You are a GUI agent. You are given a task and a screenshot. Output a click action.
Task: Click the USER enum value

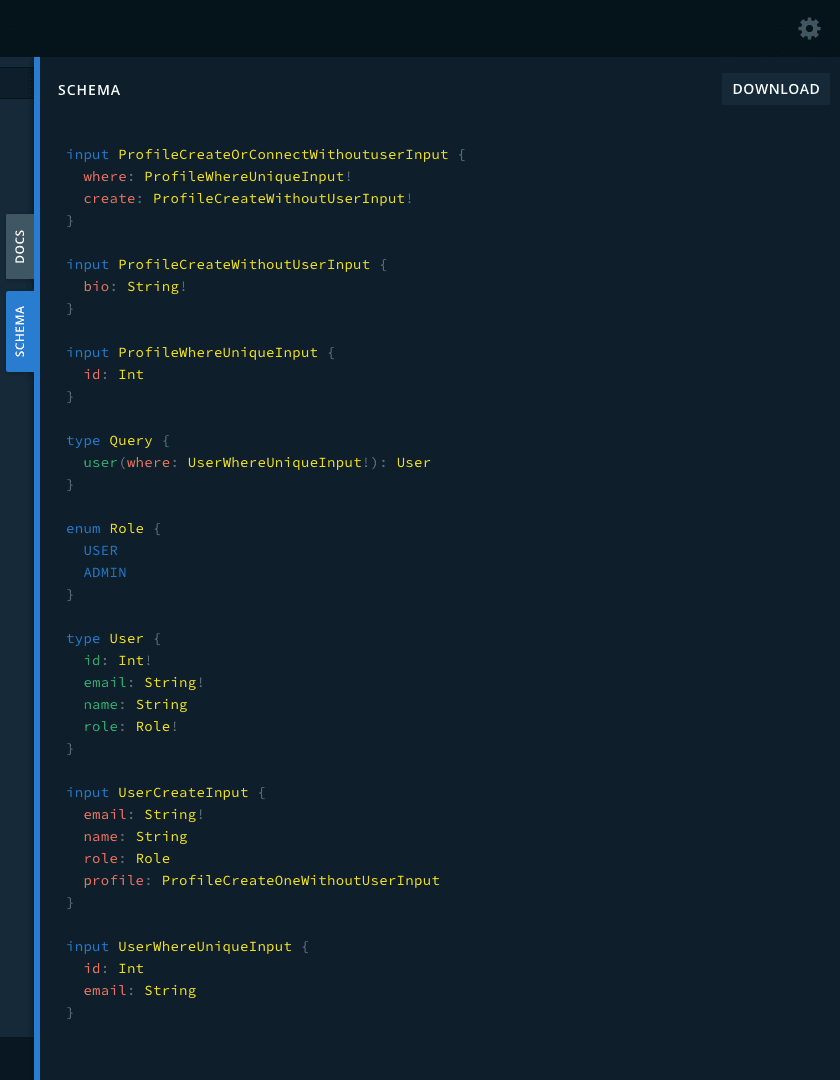(x=100, y=550)
